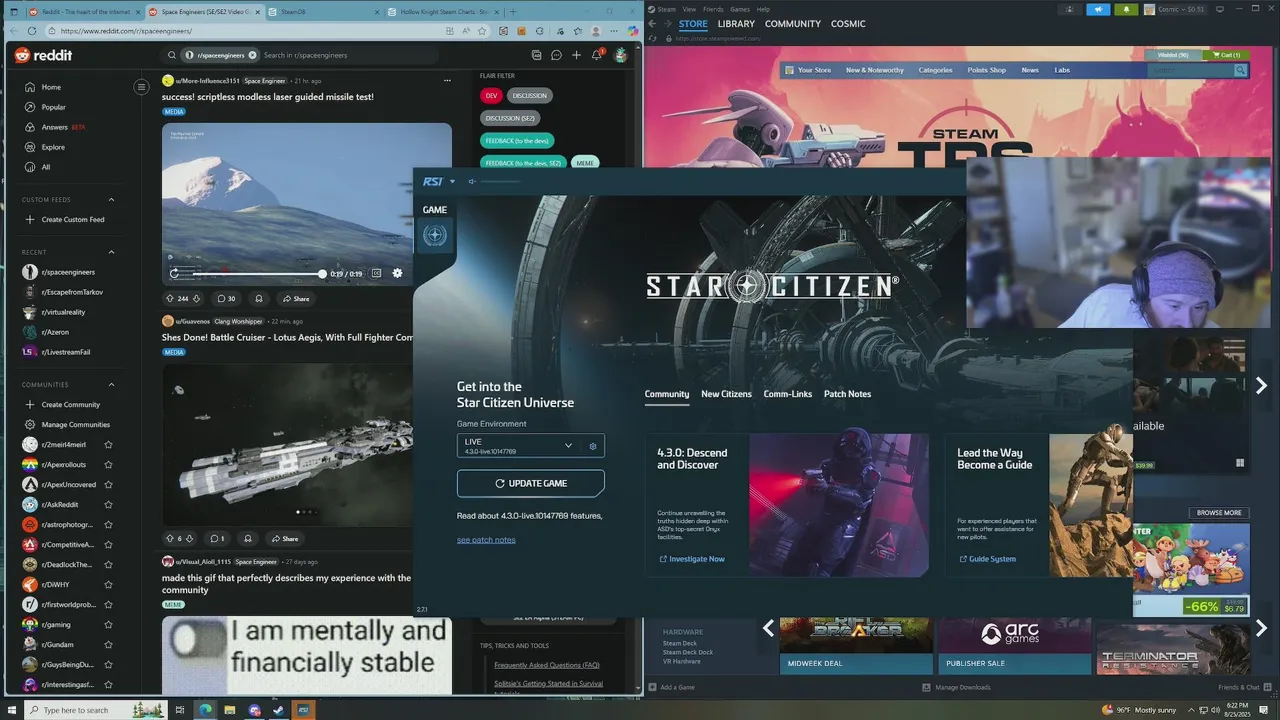This screenshot has height=720, width=1280.
Task: Open Reddit chat icon in header
Action: [x=556, y=55]
